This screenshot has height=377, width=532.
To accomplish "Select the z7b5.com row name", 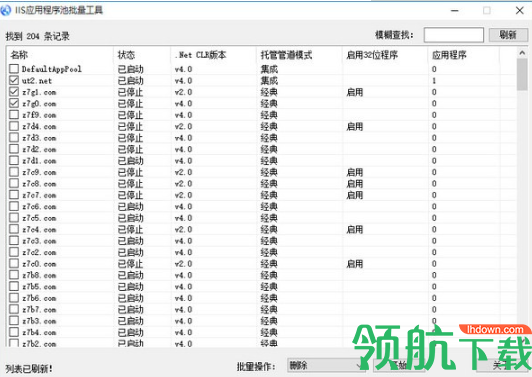I will pyautogui.click(x=39, y=286).
